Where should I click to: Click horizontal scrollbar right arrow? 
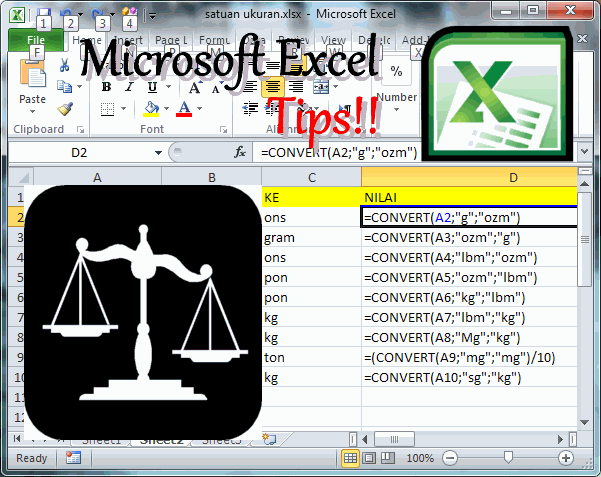click(560, 439)
